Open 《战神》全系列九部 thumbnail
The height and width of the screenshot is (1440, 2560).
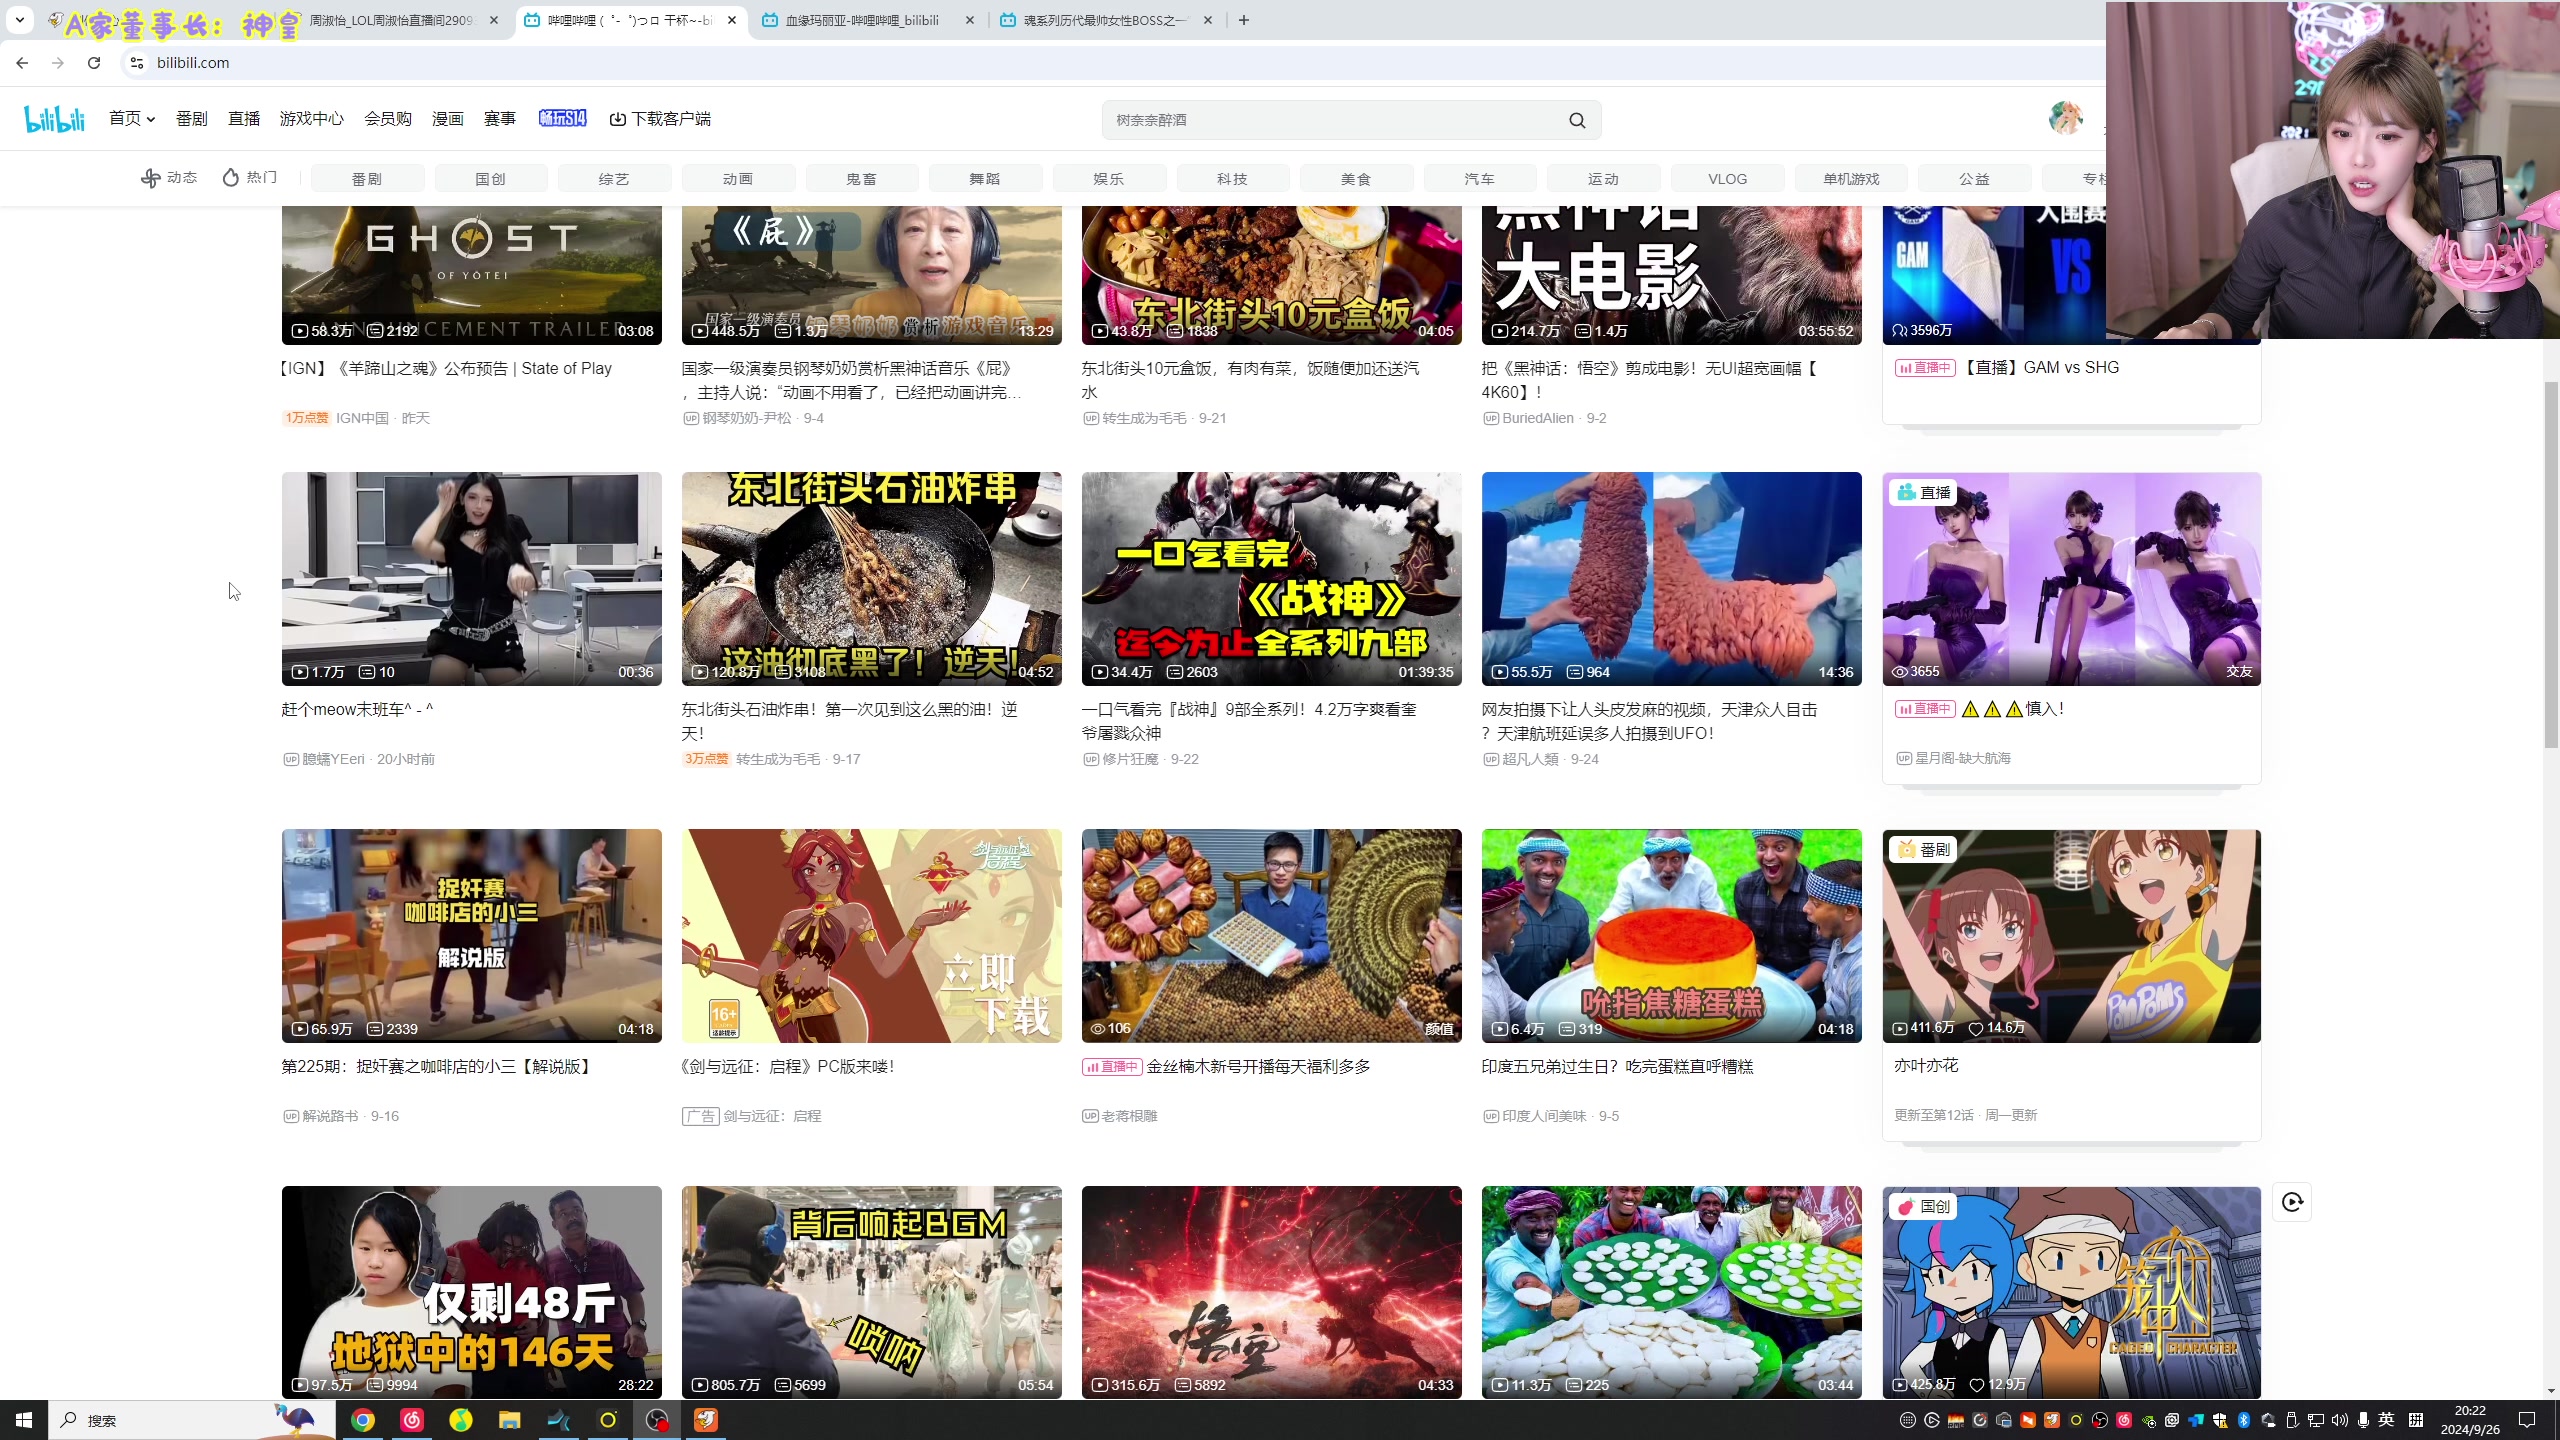pos(1272,579)
